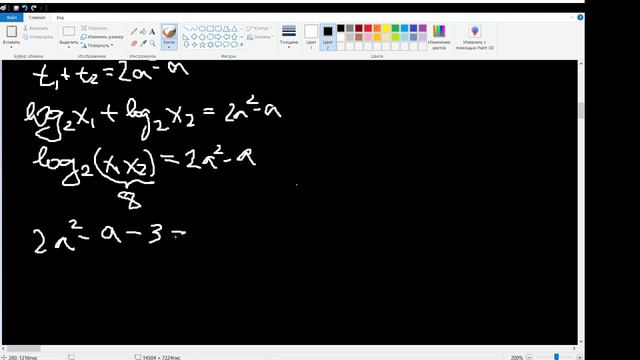The width and height of the screenshot is (640, 360).
Task: Open Fill (Заливка) dropdown
Action: point(259,37)
